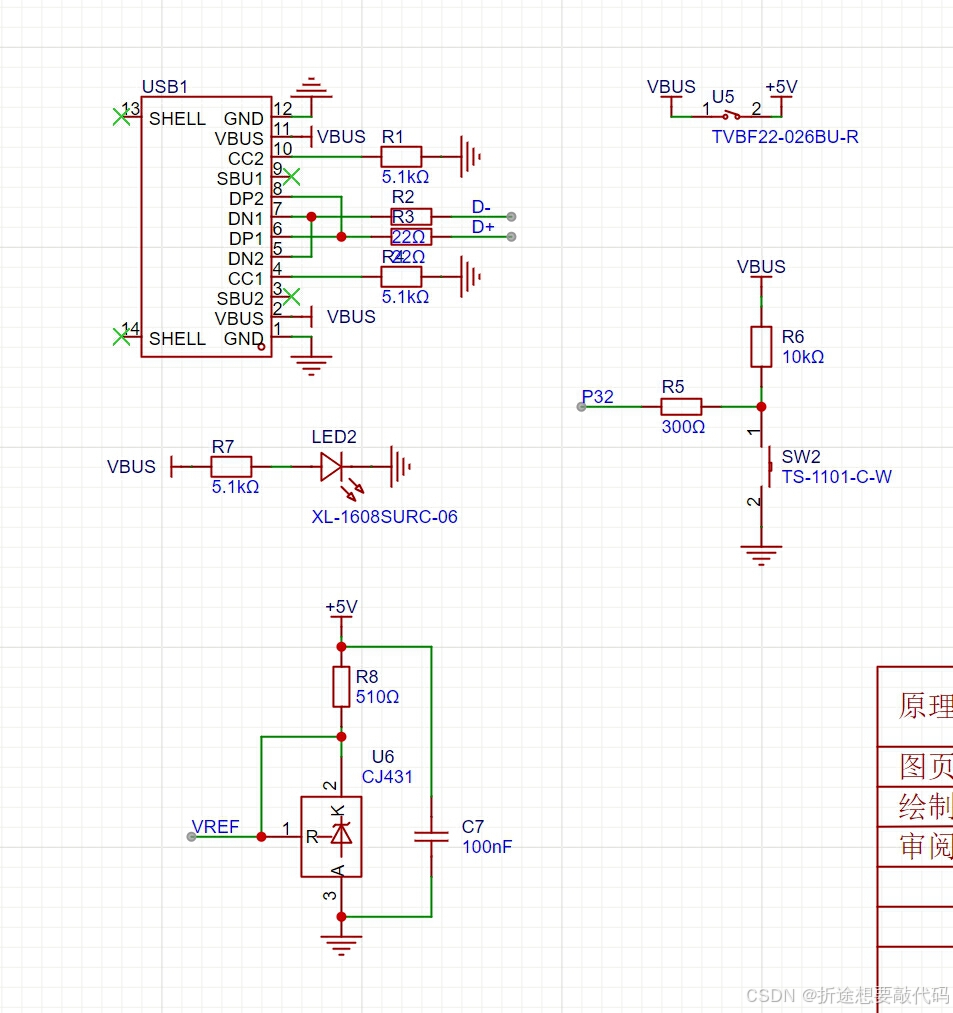Select the P32 net label
The height and width of the screenshot is (1013, 953).
pyautogui.click(x=598, y=397)
